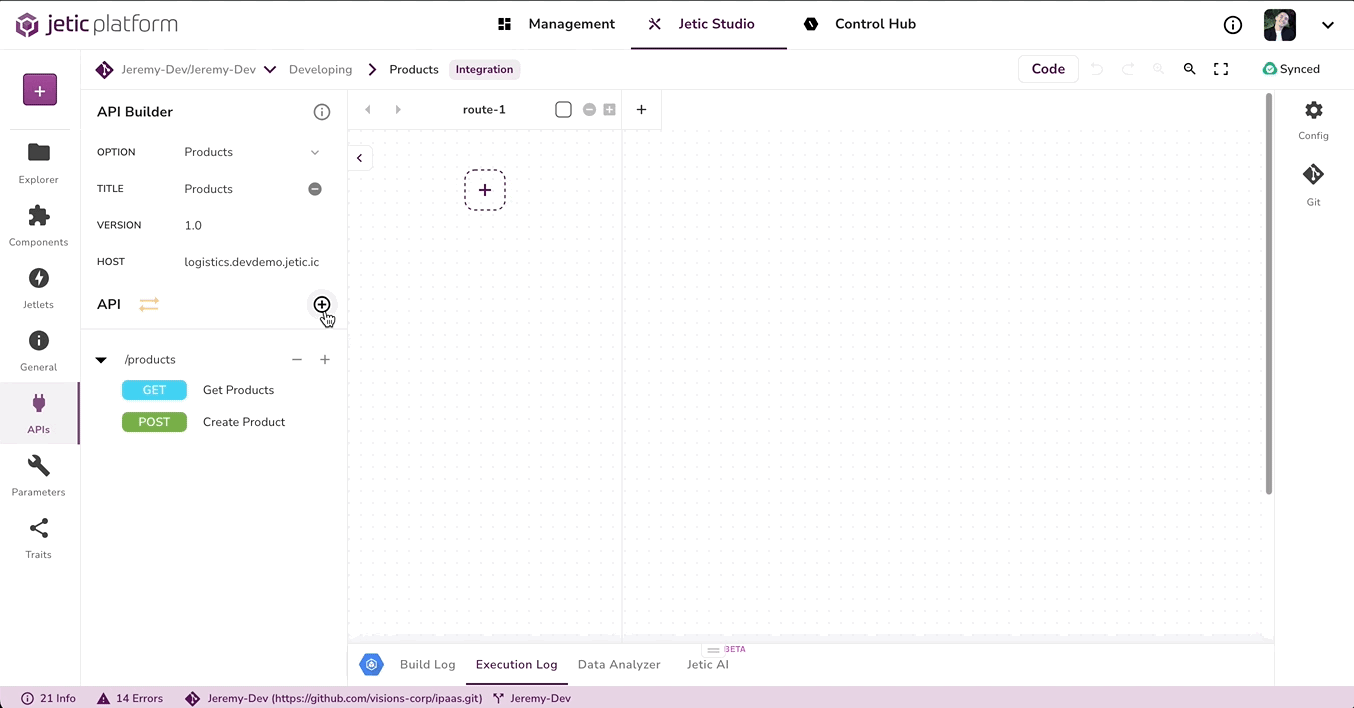Image resolution: width=1354 pixels, height=708 pixels.
Task: Click the HOST logistics.devdemo field
Action: (254, 262)
